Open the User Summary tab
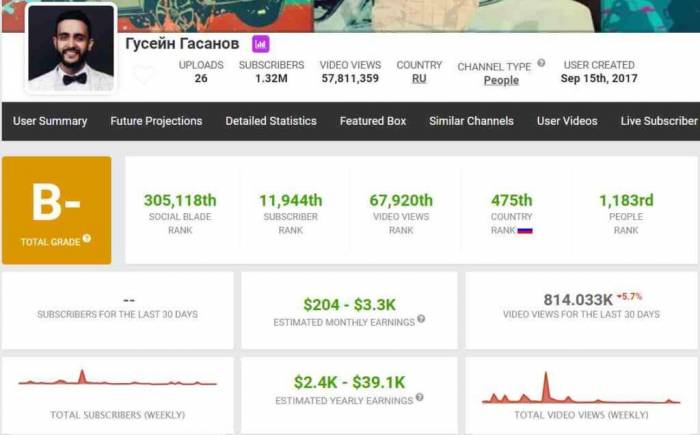 (x=50, y=121)
